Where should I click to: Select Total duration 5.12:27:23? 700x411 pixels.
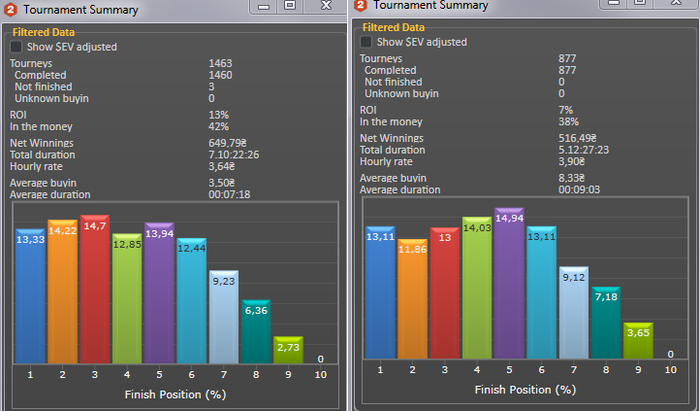pyautogui.click(x=583, y=150)
